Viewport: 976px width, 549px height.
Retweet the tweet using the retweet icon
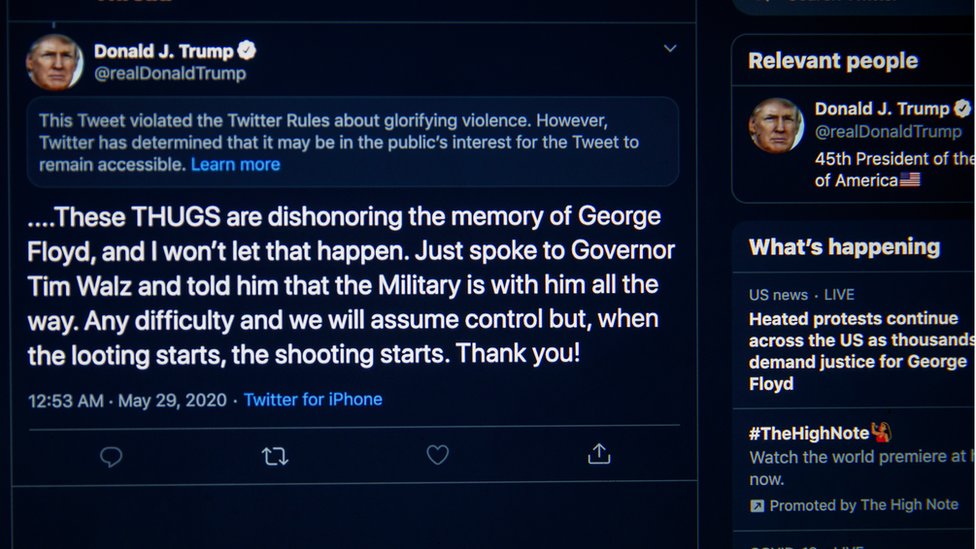point(274,456)
